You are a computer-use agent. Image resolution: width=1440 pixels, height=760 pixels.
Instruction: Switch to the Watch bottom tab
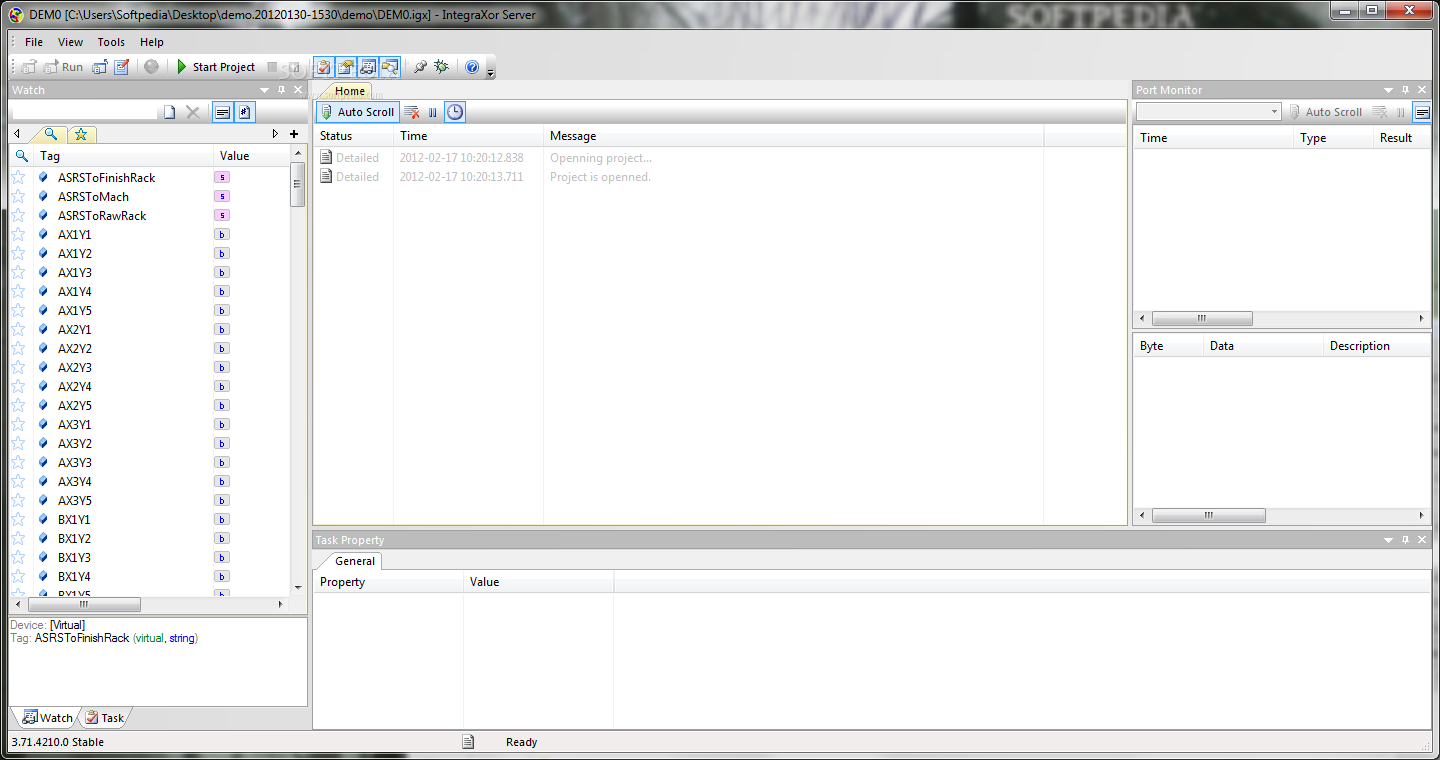coord(47,717)
